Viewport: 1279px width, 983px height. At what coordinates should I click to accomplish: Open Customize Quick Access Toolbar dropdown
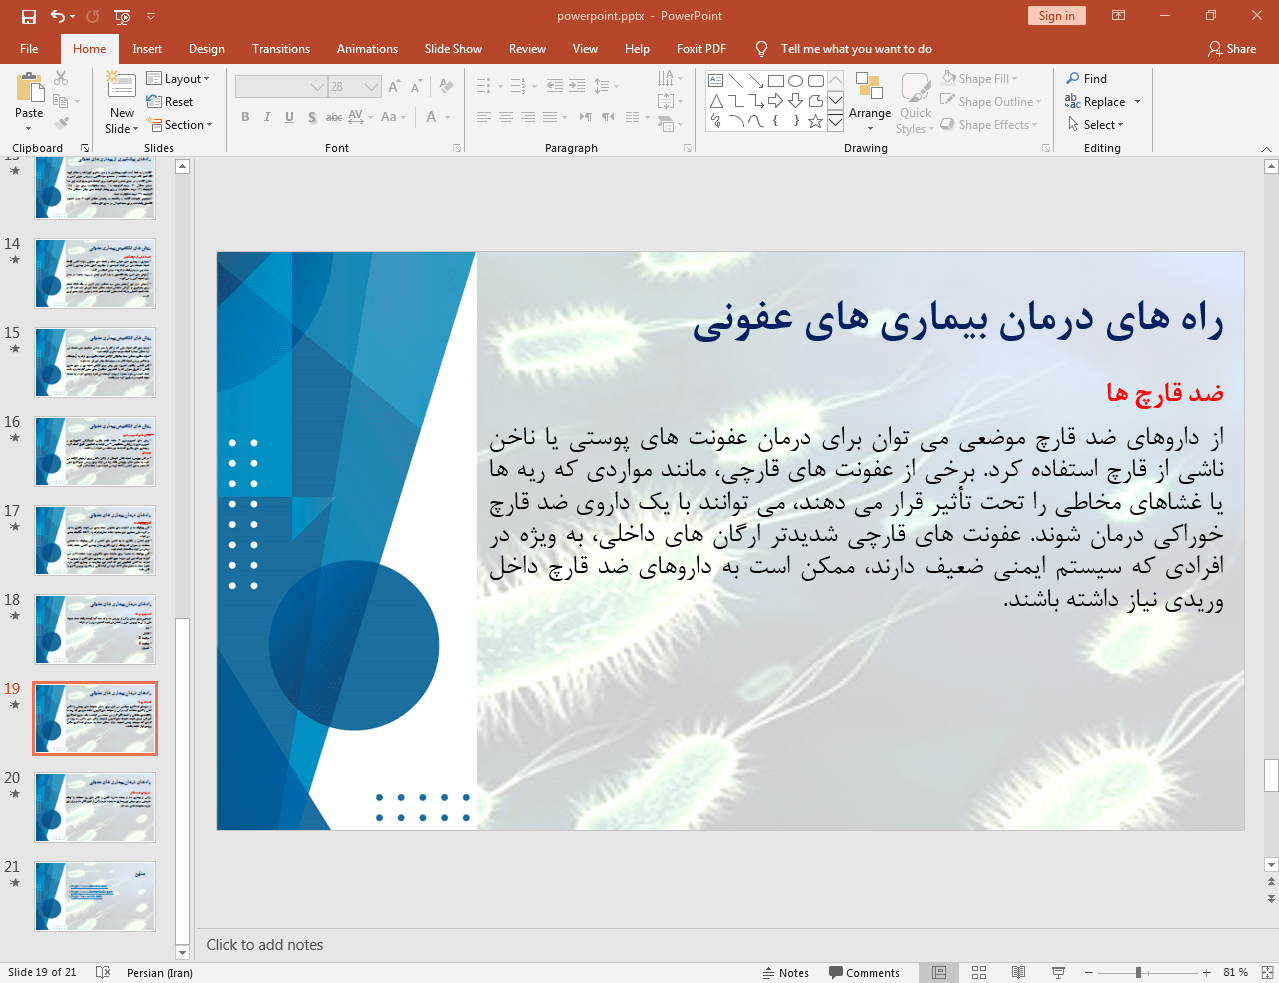[x=151, y=16]
